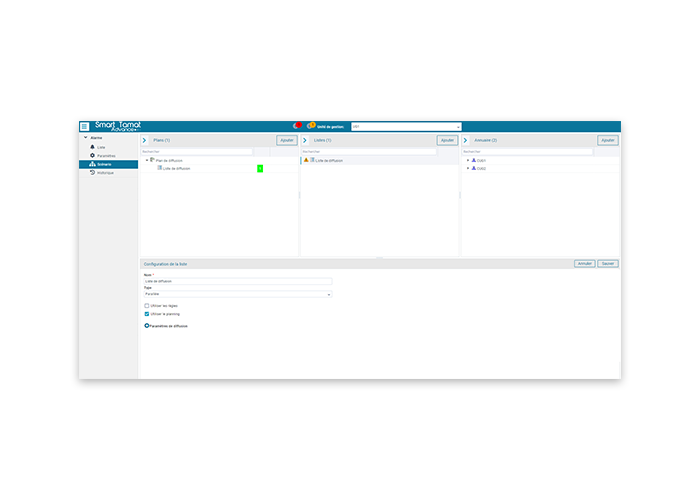This screenshot has height=500, width=700.
Task: Focus the Listes Rechercher search field
Action: coord(369,152)
